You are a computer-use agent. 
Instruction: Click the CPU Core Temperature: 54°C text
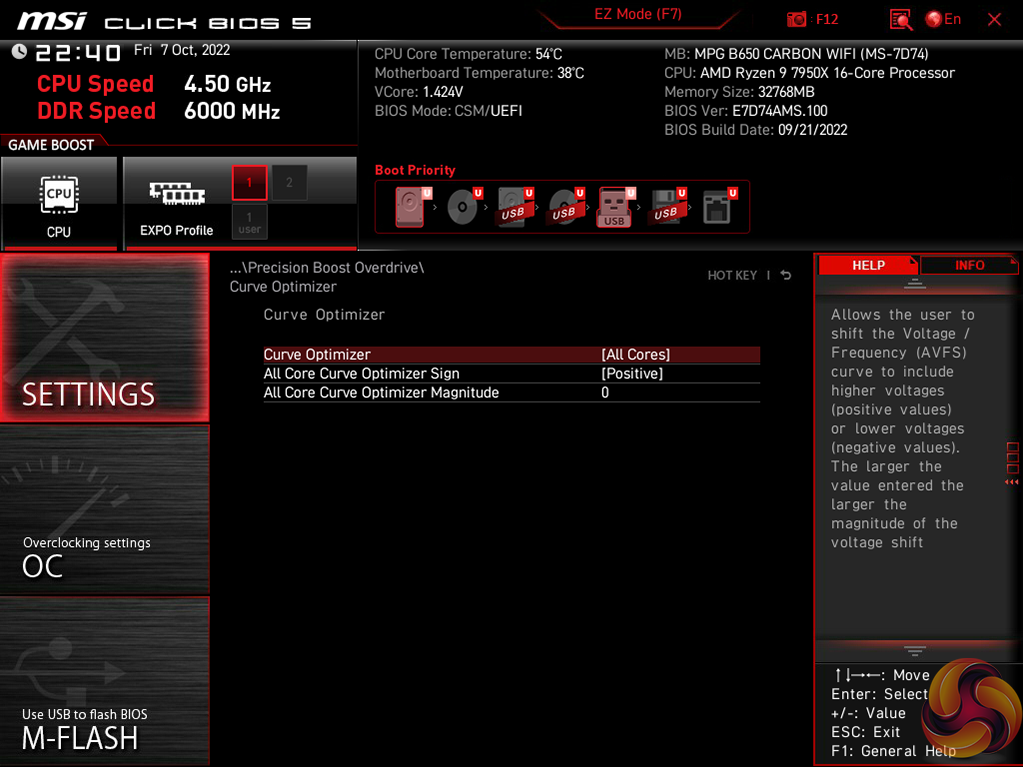(x=468, y=54)
